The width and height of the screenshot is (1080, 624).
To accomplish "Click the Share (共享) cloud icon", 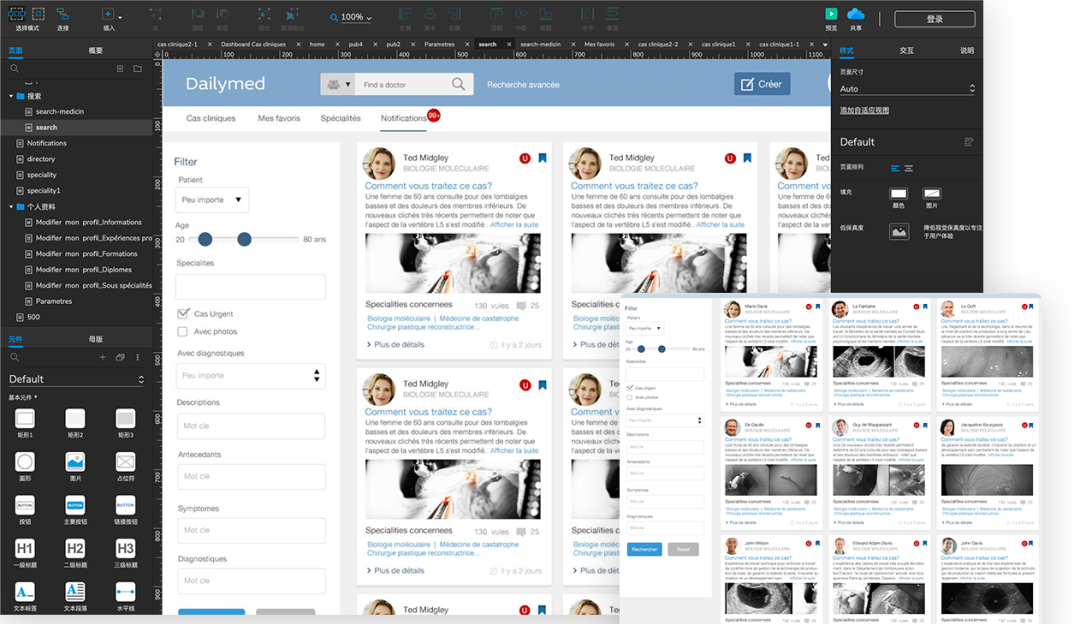I will point(855,14).
